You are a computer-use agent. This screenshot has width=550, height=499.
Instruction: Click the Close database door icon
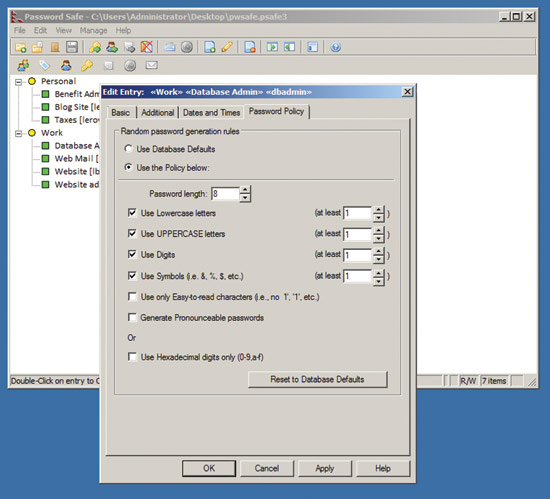[55, 47]
